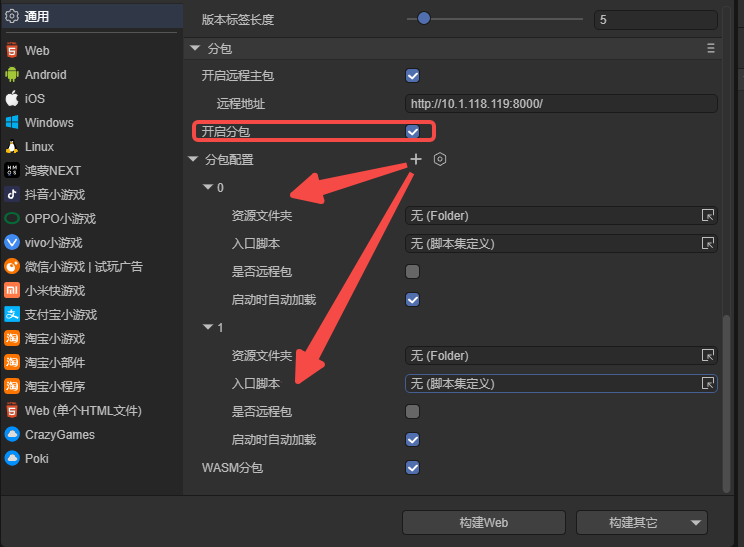Image resolution: width=744 pixels, height=547 pixels.
Task: Open picker icon for second 入口脚本 field
Action: click(708, 384)
